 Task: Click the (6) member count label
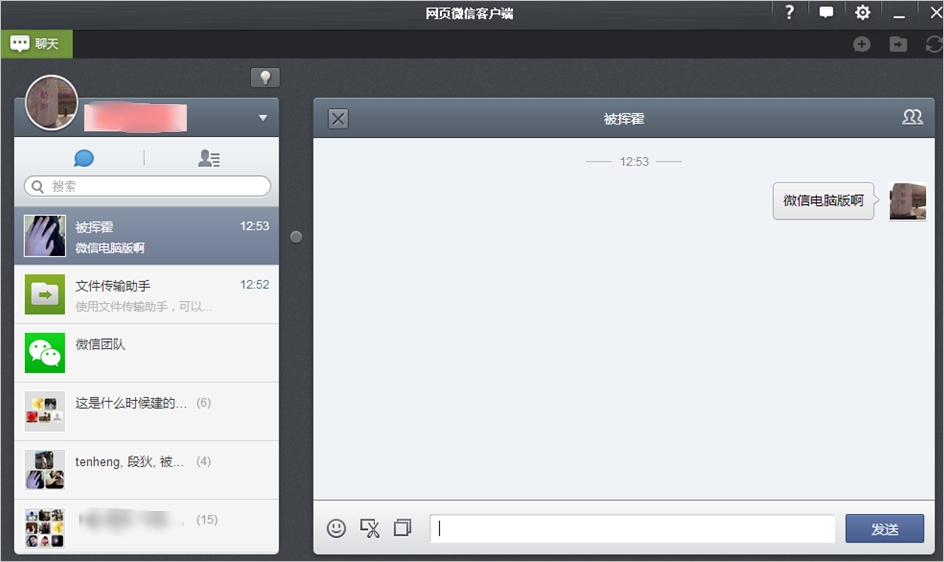pos(203,402)
